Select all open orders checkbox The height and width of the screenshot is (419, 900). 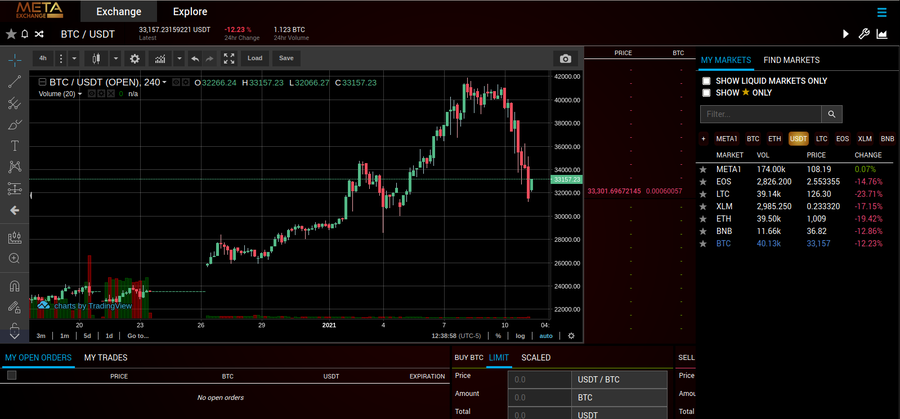(12, 376)
